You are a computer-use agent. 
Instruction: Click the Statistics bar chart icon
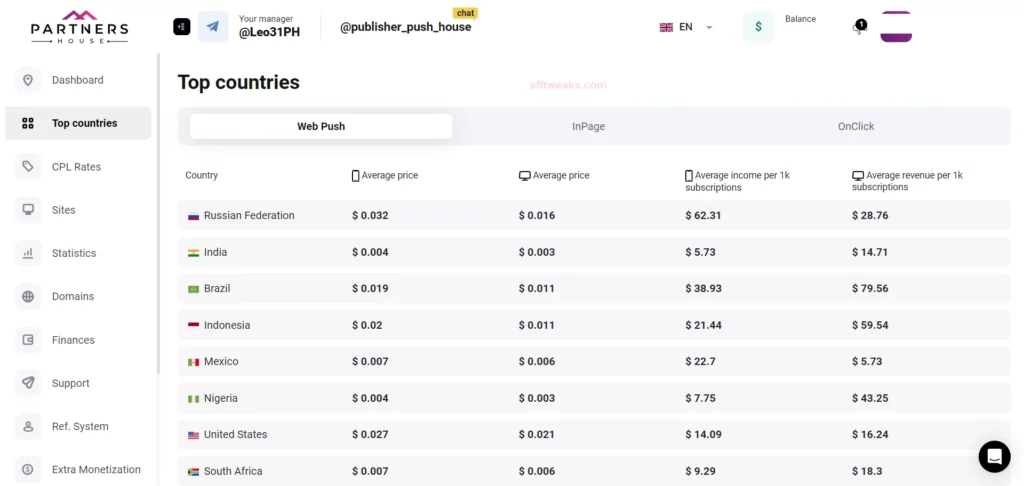click(x=27, y=253)
